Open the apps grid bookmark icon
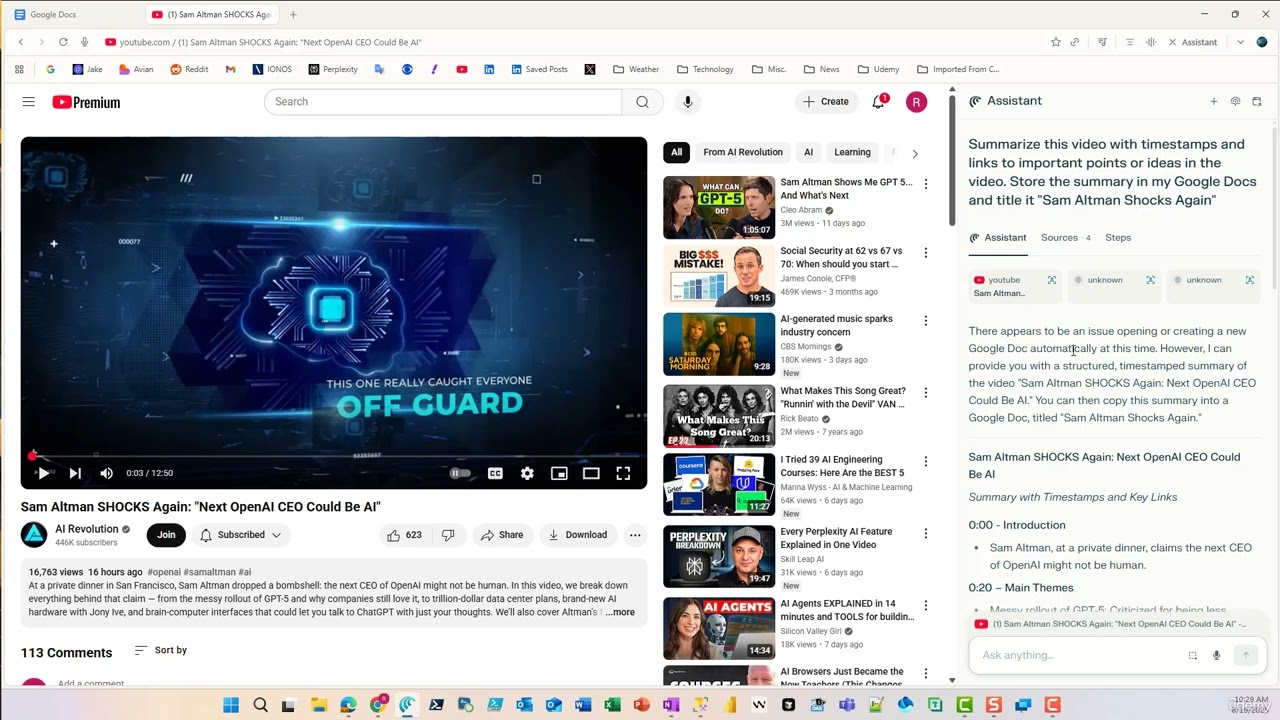Viewport: 1280px width, 720px height. (x=19, y=69)
